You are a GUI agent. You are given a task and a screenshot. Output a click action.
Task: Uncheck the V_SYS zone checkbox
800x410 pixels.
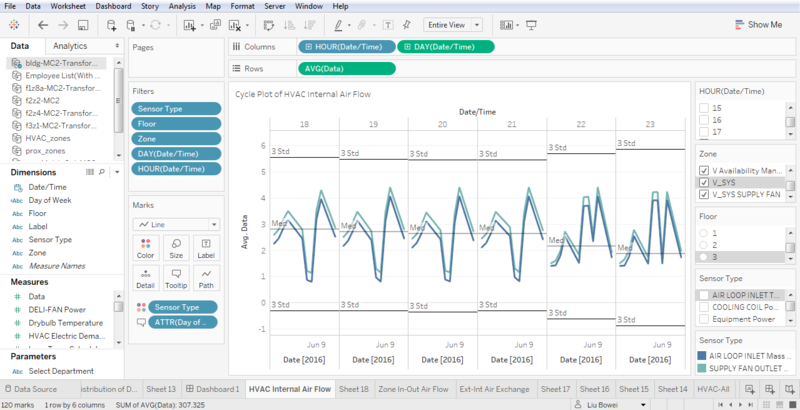(x=704, y=182)
